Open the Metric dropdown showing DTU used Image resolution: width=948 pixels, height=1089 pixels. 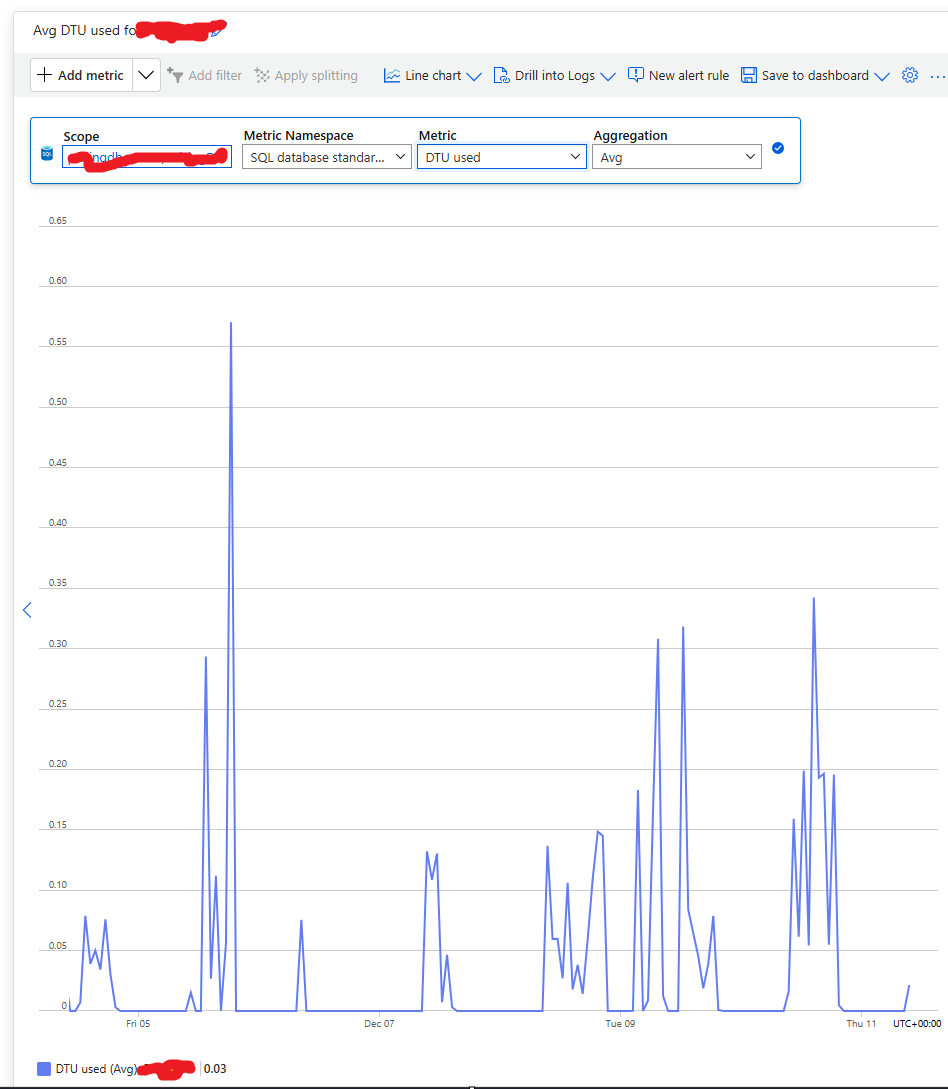[x=502, y=157]
